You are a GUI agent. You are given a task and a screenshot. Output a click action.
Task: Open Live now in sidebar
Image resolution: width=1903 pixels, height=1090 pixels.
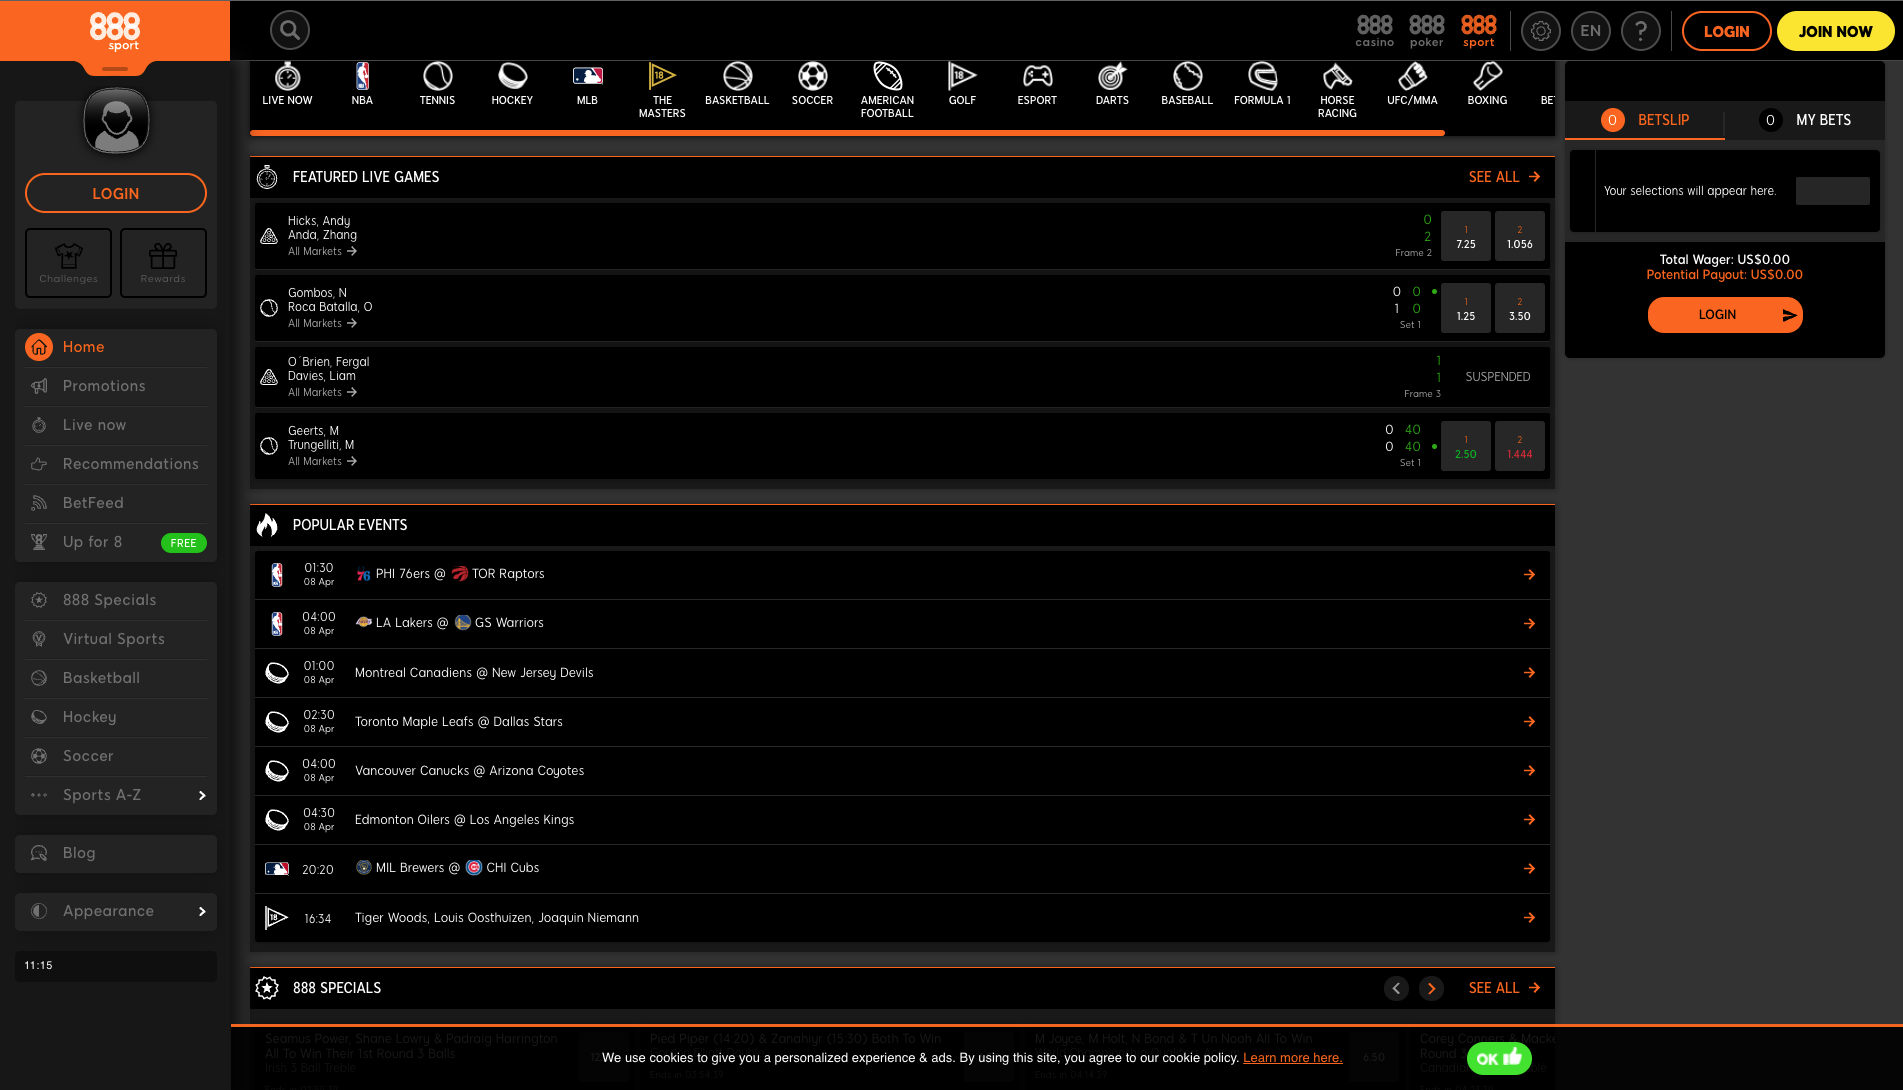pyautogui.click(x=116, y=425)
